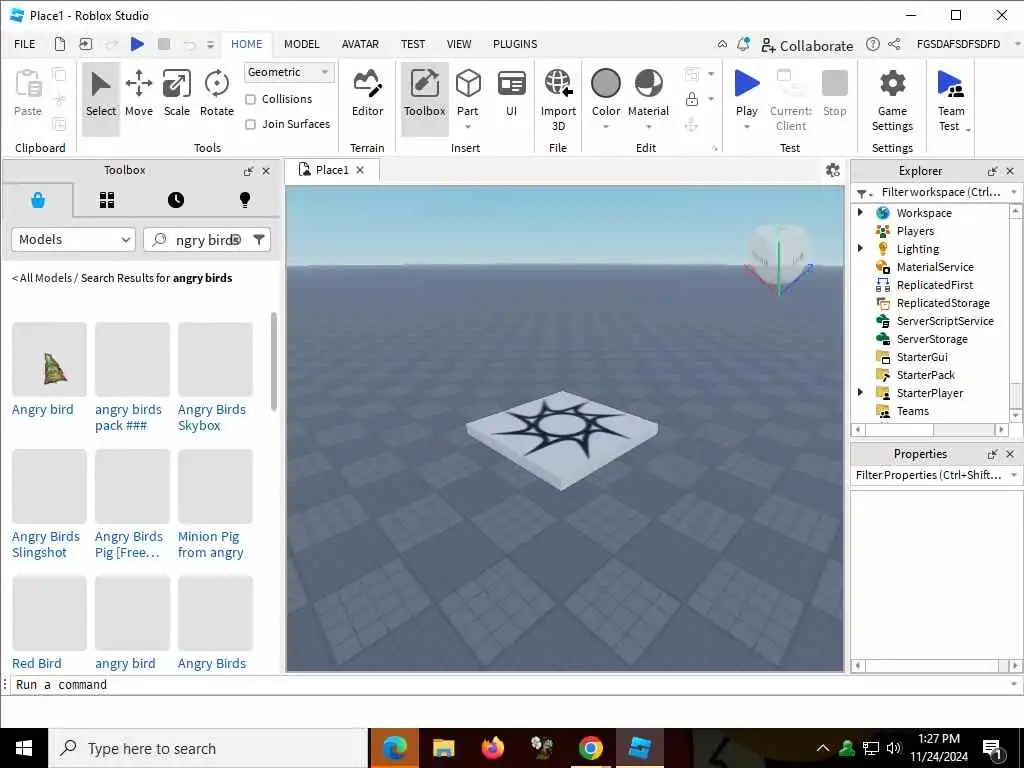Click new file icon in quick access
The width and height of the screenshot is (1024, 768).
pyautogui.click(x=59, y=44)
